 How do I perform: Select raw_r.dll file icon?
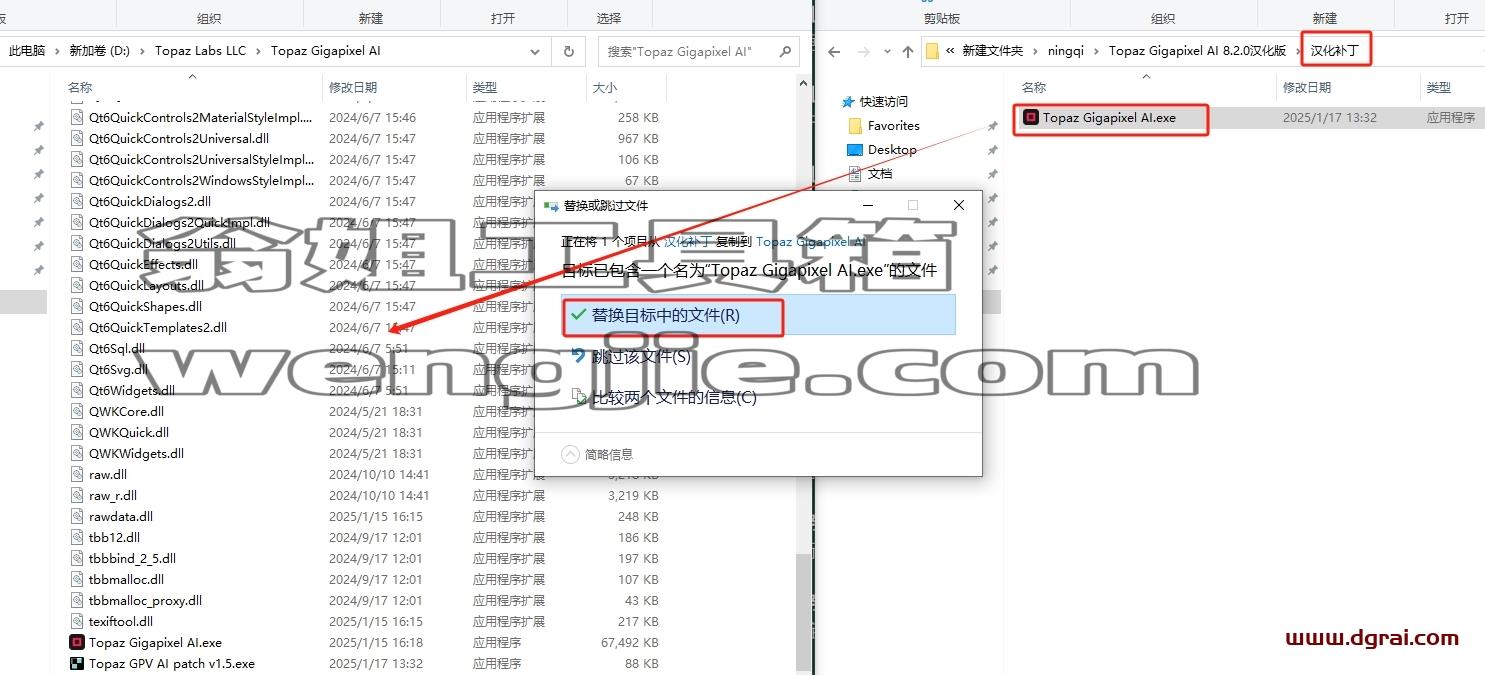pyautogui.click(x=77, y=495)
